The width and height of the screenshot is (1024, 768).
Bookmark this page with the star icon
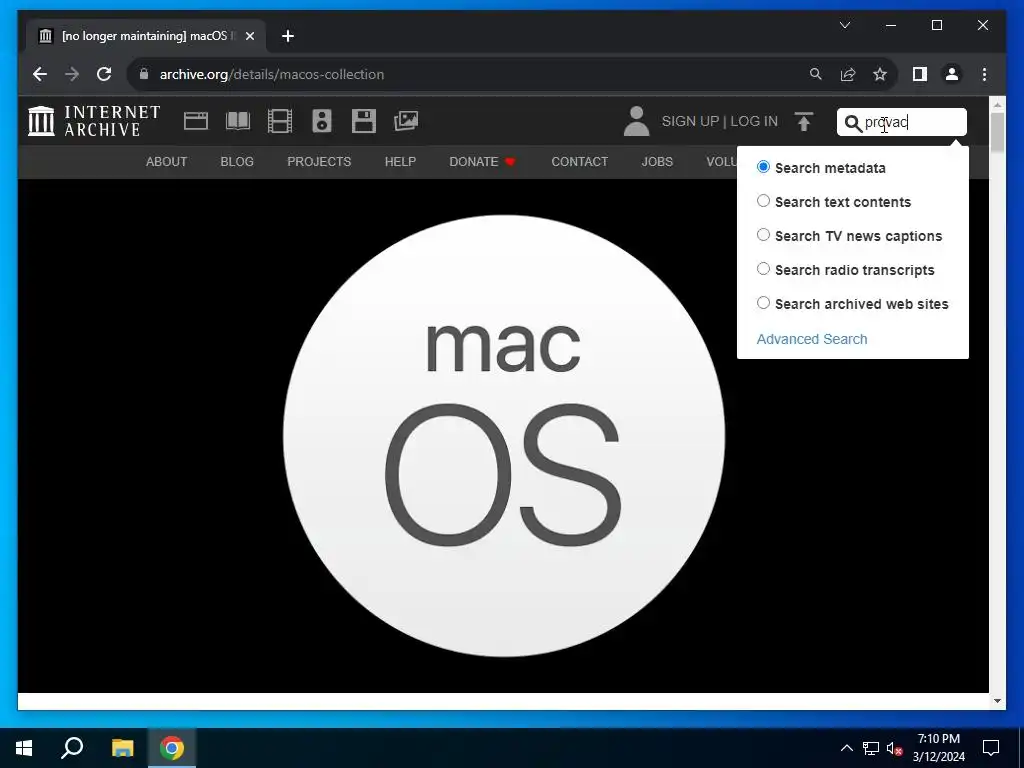[880, 74]
